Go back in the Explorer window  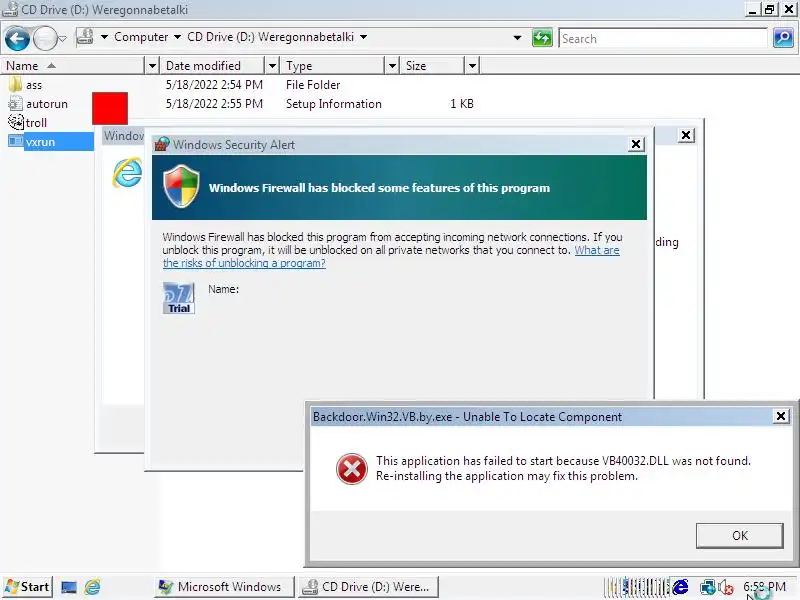tap(17, 39)
